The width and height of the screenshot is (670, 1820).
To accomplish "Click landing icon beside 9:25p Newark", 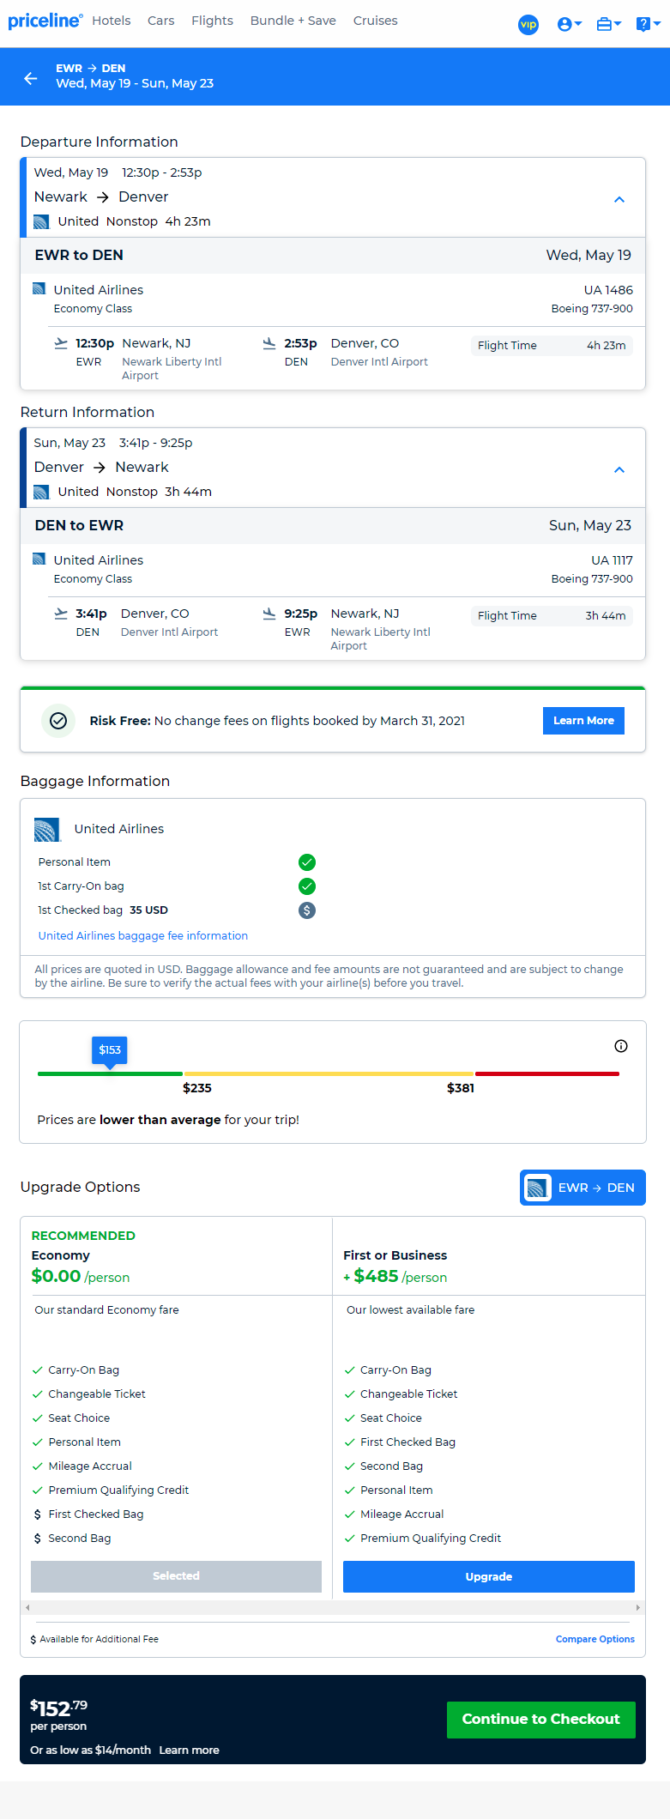I will pos(269,614).
